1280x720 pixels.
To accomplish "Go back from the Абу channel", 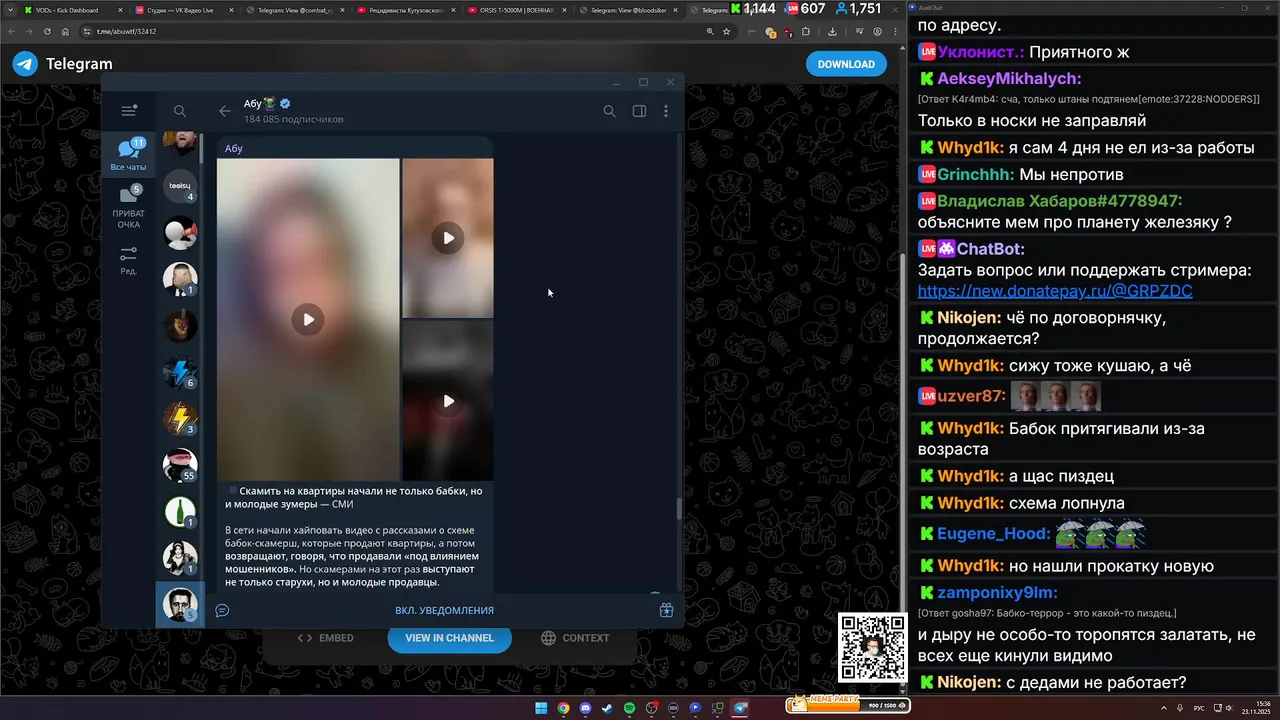I will point(224,111).
